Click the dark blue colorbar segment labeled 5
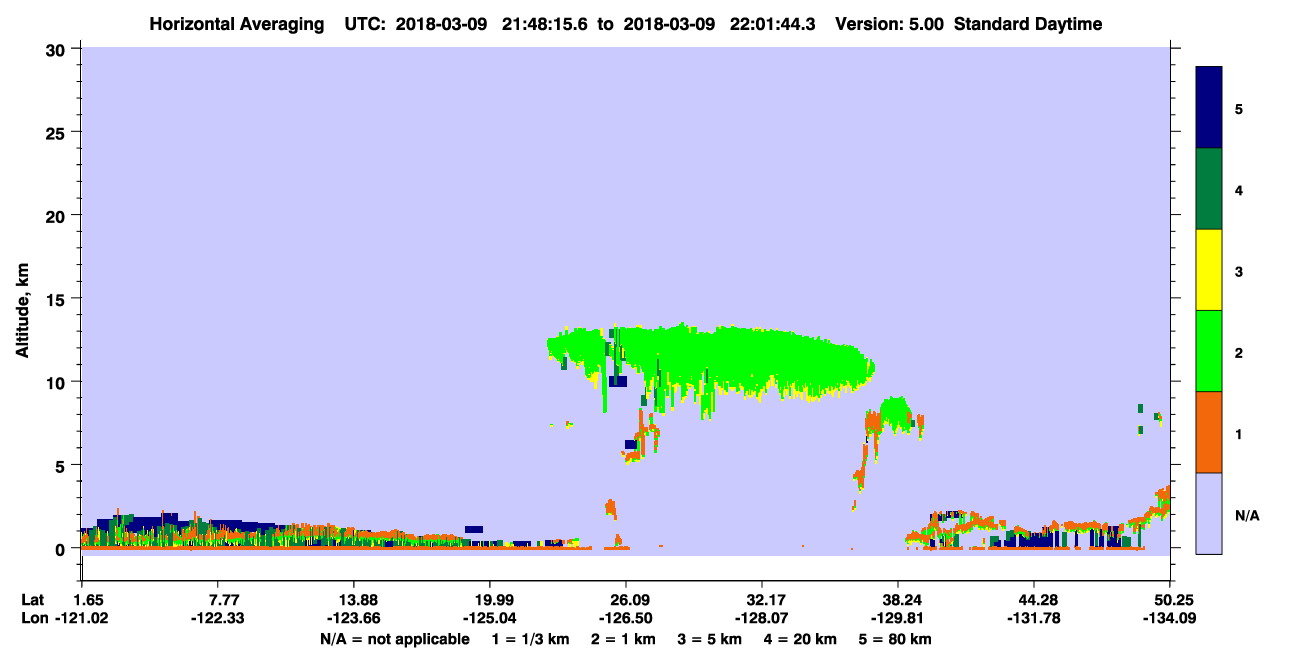 tap(1209, 108)
